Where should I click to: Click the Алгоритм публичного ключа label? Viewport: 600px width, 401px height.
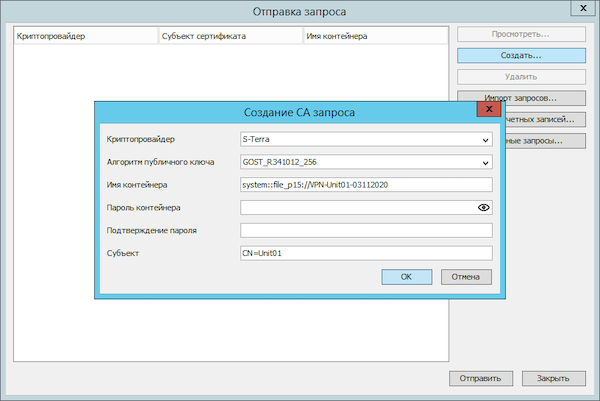click(x=160, y=162)
